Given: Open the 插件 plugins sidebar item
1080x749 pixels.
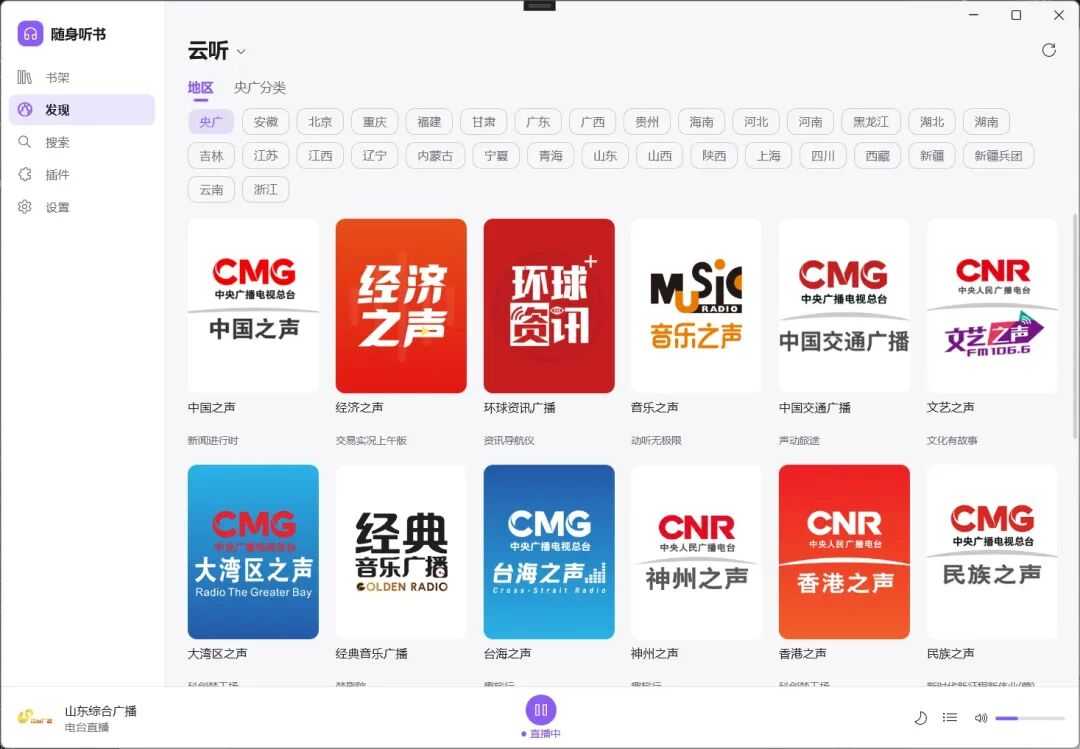Looking at the screenshot, I should pyautogui.click(x=81, y=174).
